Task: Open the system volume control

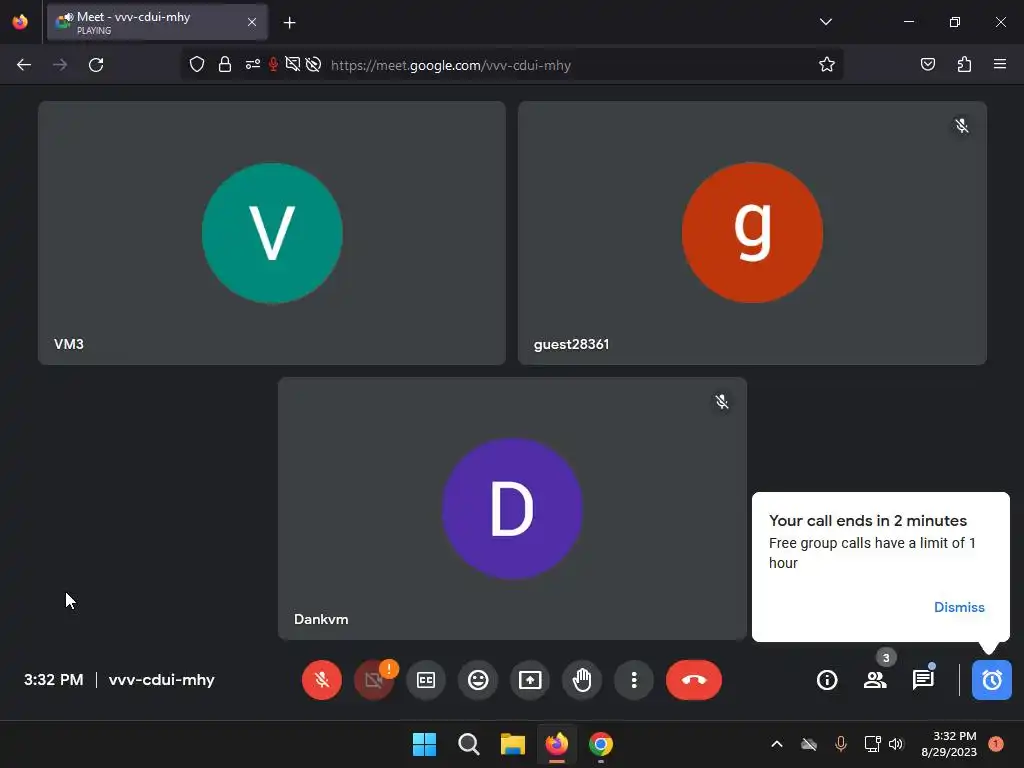Action: pyautogui.click(x=896, y=744)
